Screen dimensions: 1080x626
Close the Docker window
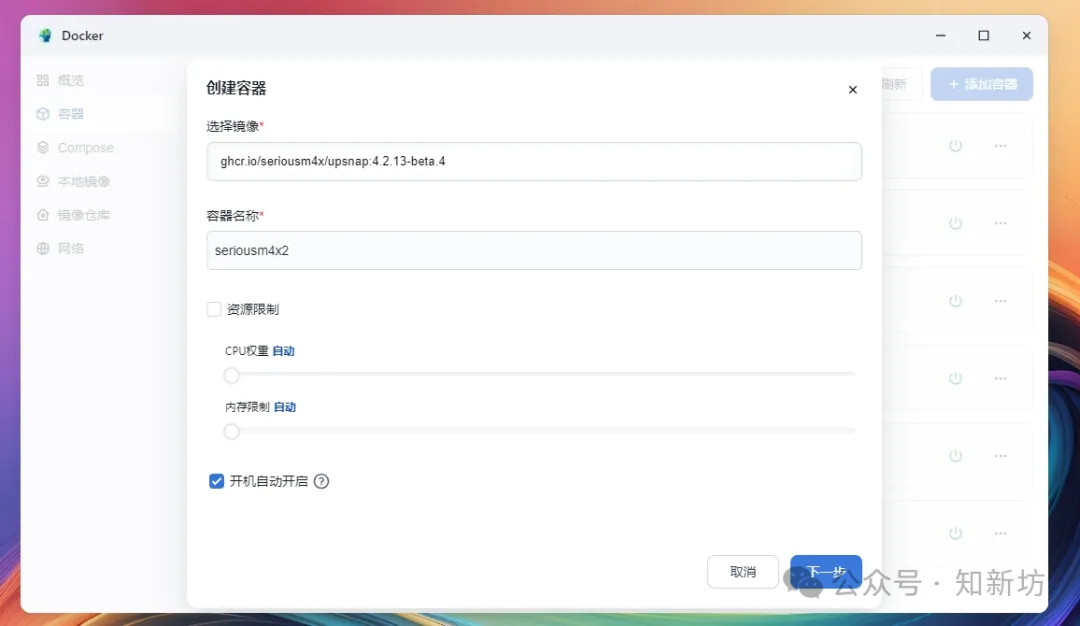tap(1026, 35)
